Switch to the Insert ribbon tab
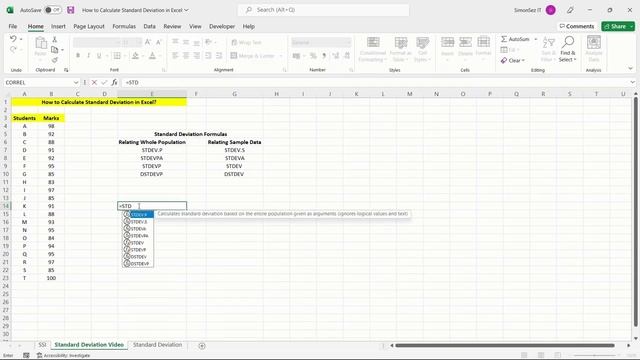The width and height of the screenshot is (640, 360). [x=58, y=26]
